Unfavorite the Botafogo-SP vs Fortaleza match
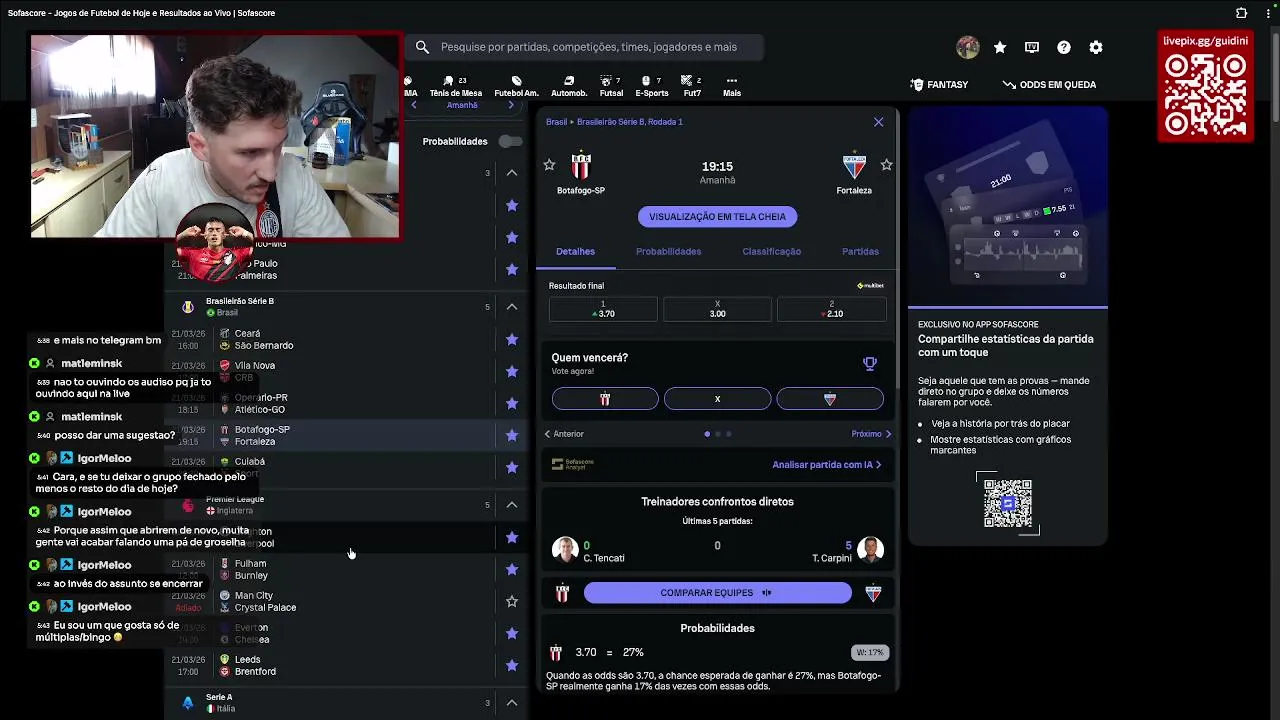 point(512,435)
